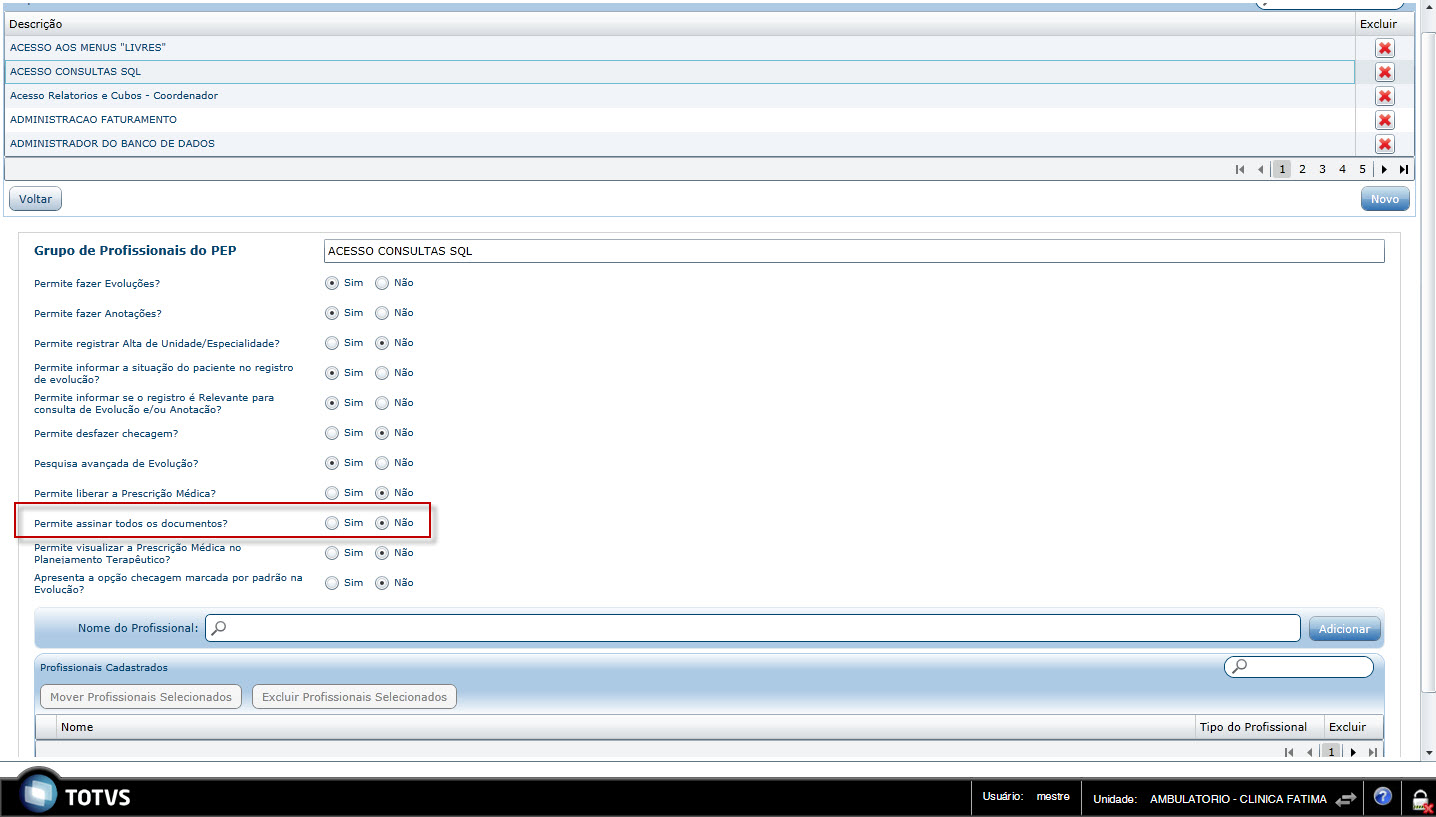This screenshot has width=1436, height=817.
Task: Choose Sim for Permite desfazer checagem
Action: click(x=332, y=433)
